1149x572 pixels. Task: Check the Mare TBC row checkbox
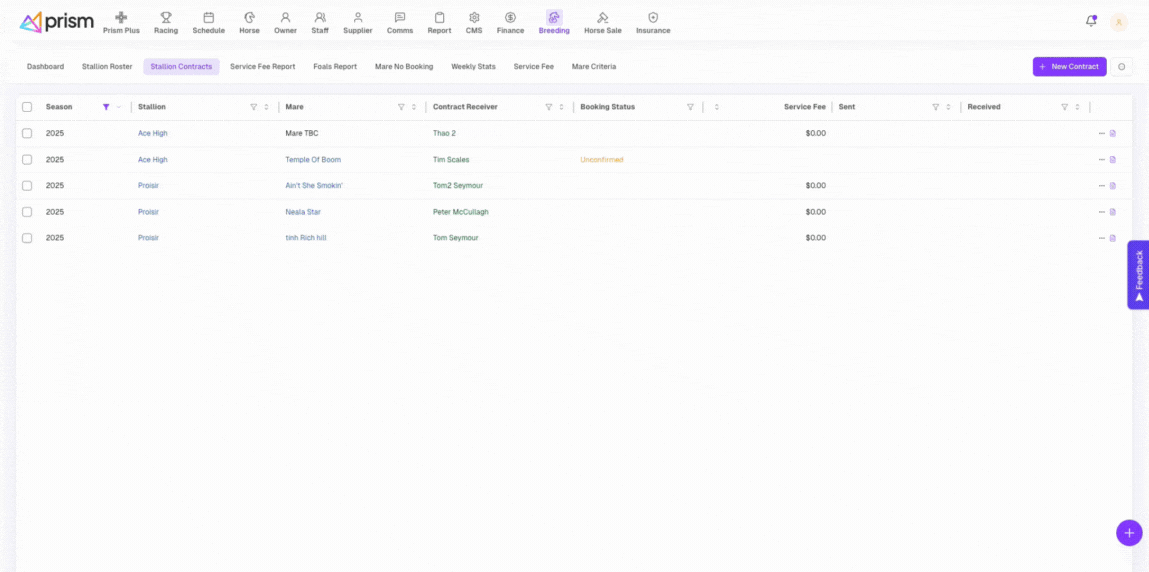point(27,133)
